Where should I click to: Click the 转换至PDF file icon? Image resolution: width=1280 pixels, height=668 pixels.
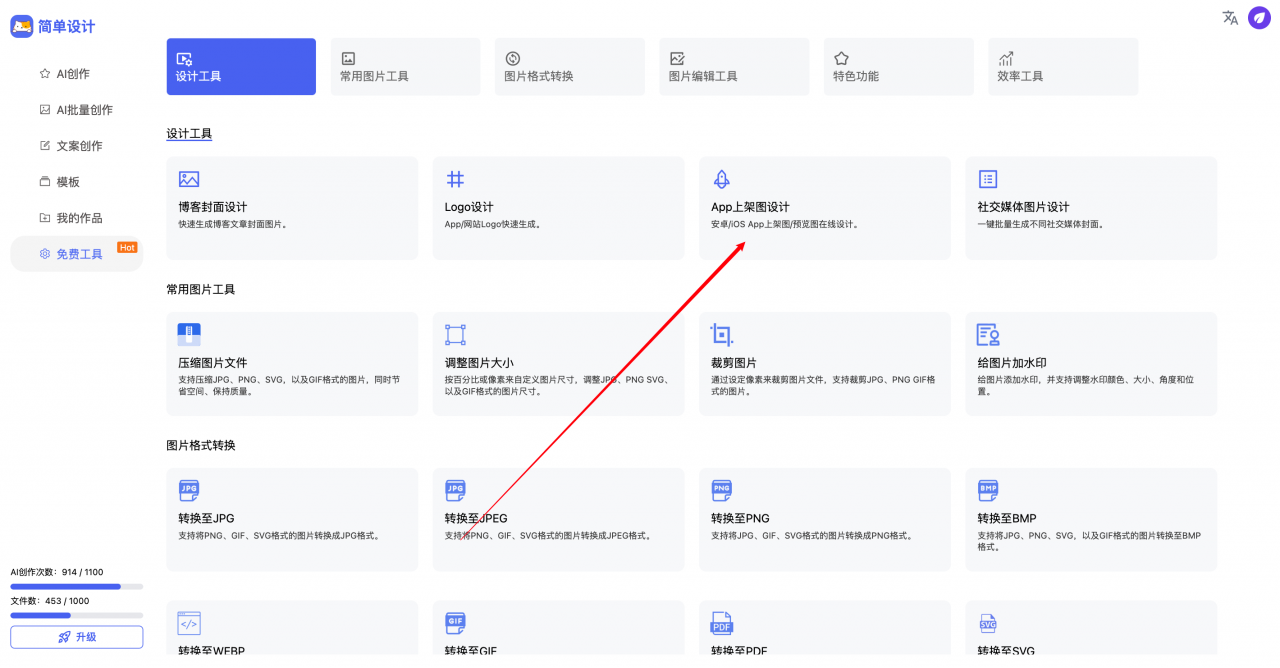tap(722, 624)
